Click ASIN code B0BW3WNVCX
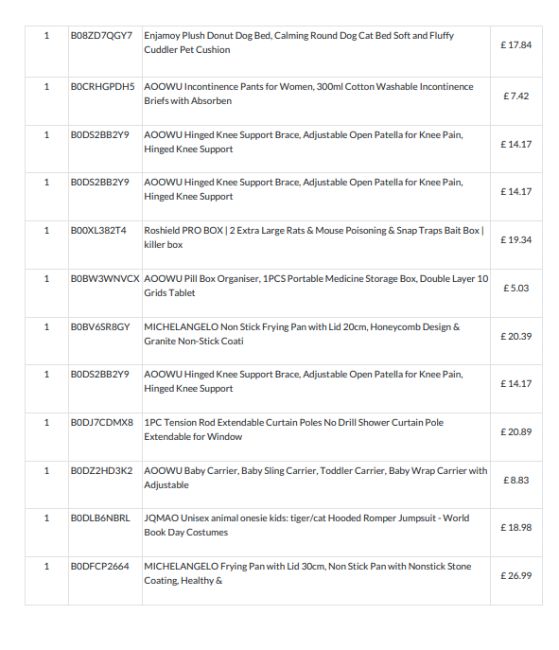The image size is (559, 650). click(x=105, y=279)
